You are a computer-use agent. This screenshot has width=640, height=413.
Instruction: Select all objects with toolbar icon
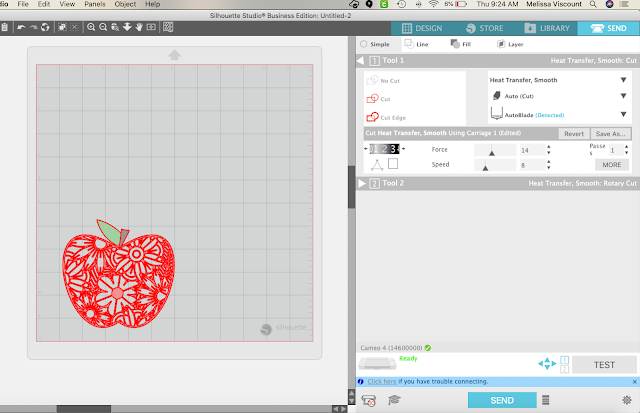point(62,27)
